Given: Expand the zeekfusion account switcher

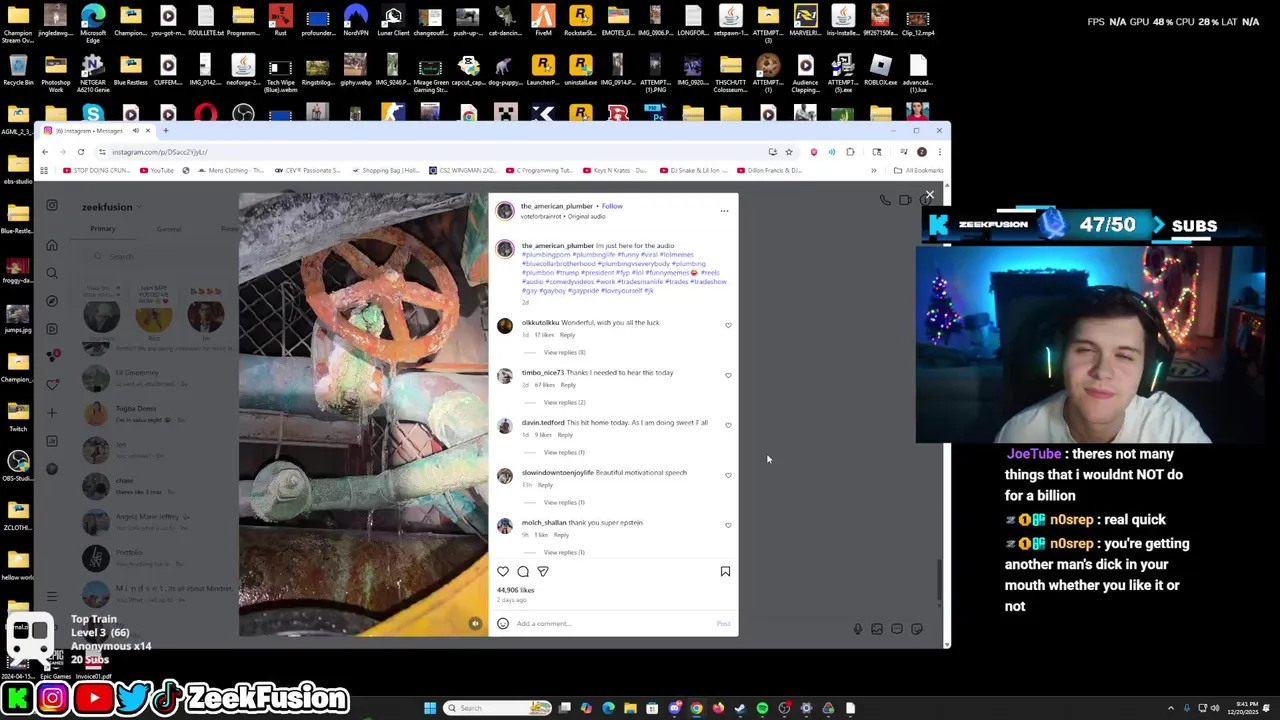Looking at the screenshot, I should pos(111,207).
